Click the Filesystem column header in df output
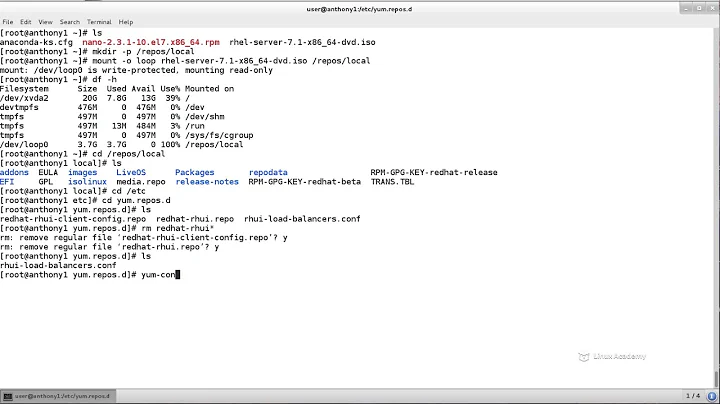The width and height of the screenshot is (720, 404). point(24,89)
